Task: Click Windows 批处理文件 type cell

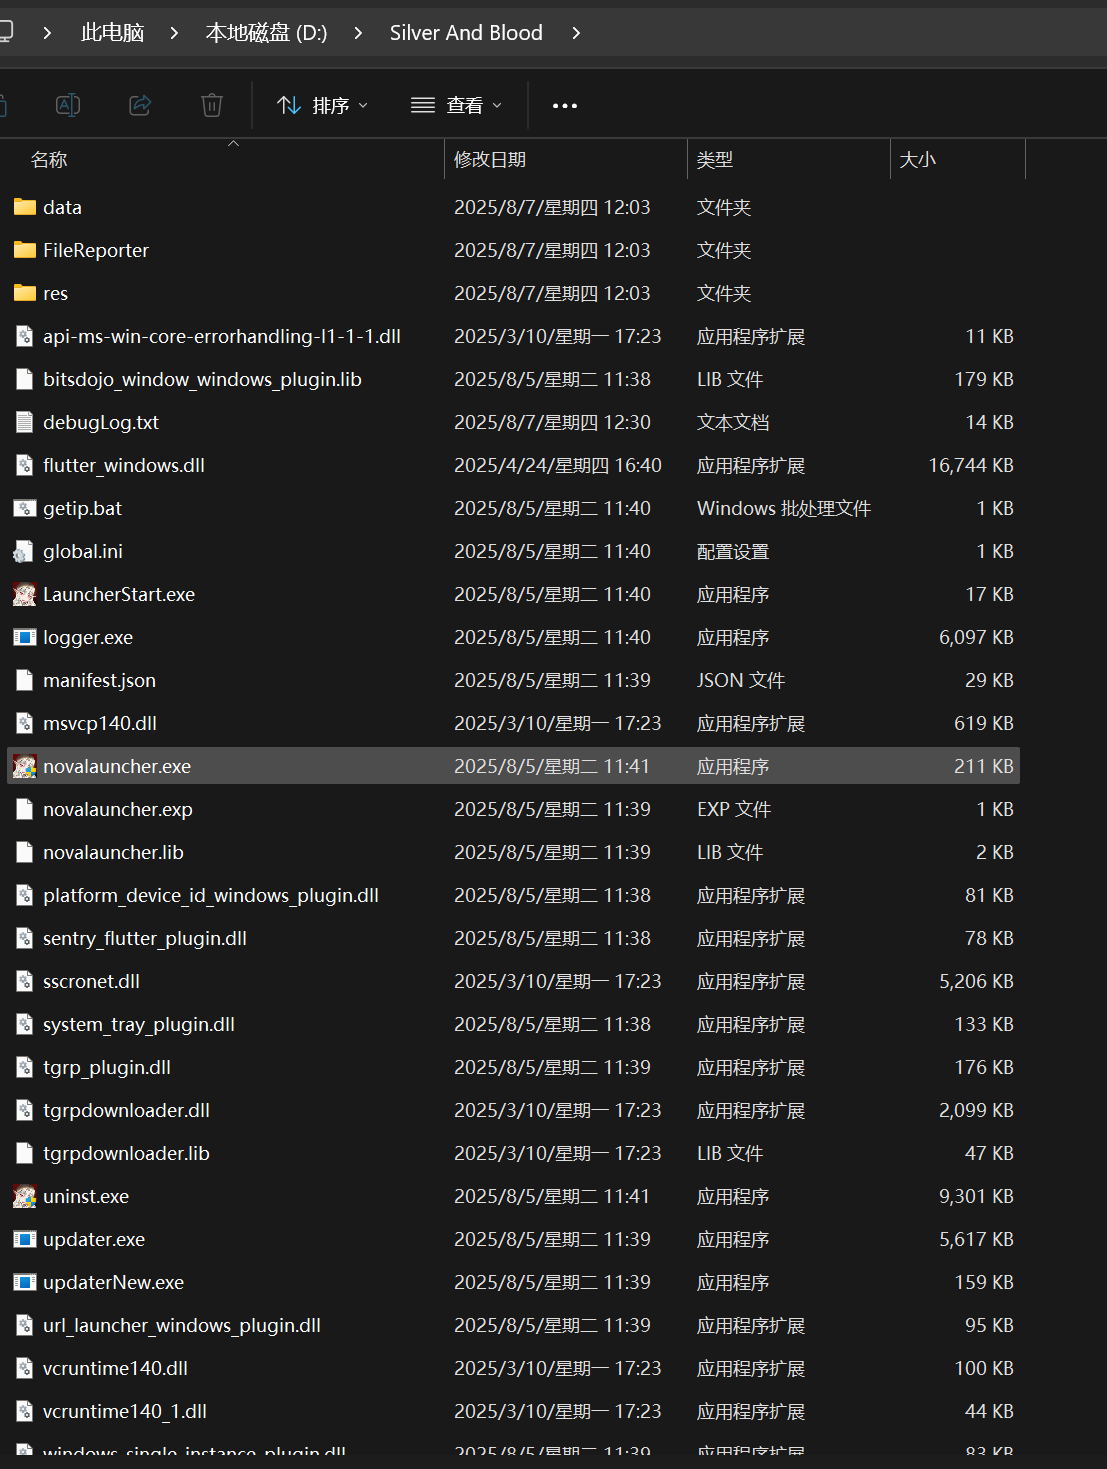Action: point(784,508)
